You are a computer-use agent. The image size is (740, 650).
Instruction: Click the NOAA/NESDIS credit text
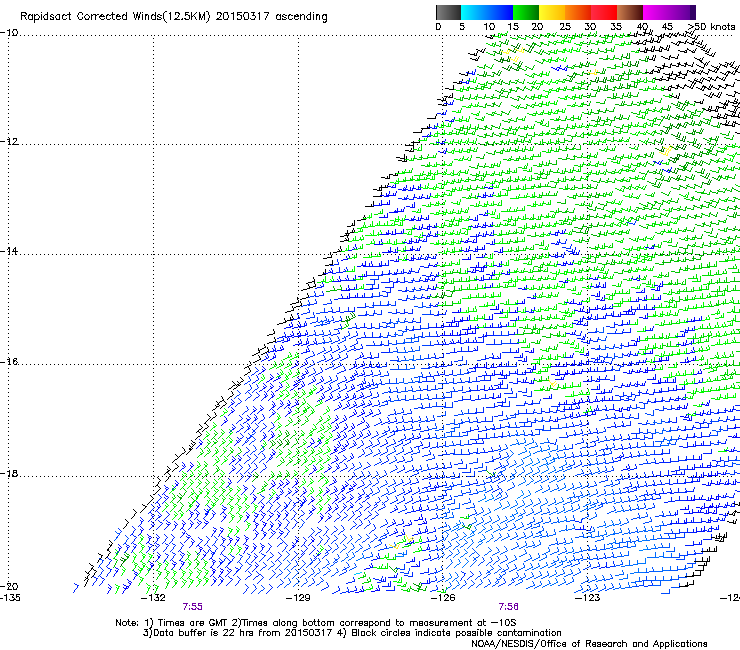tap(589, 644)
